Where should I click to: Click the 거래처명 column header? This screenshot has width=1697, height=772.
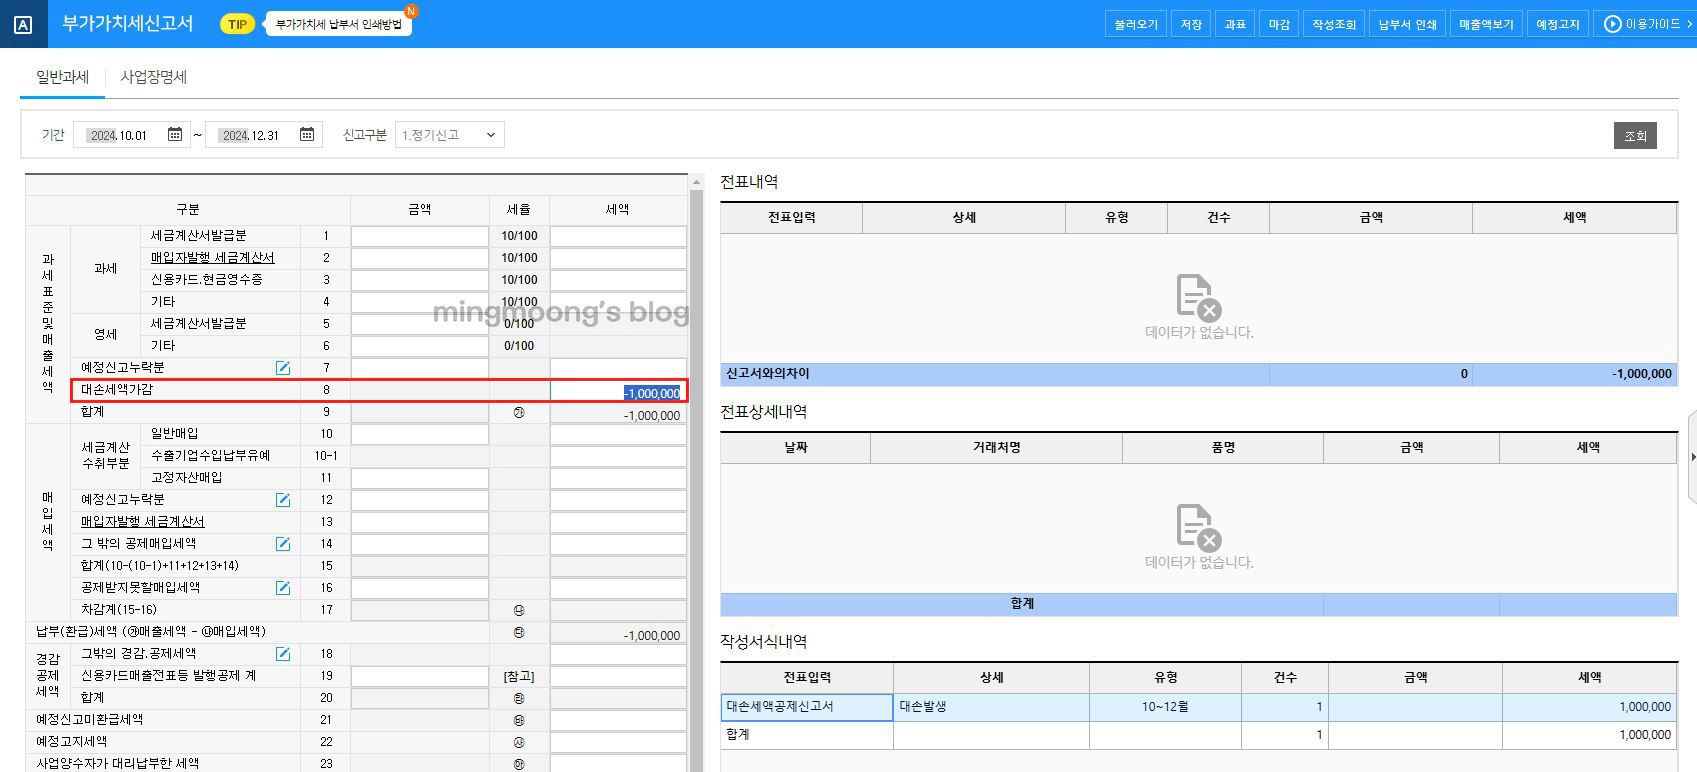point(996,447)
